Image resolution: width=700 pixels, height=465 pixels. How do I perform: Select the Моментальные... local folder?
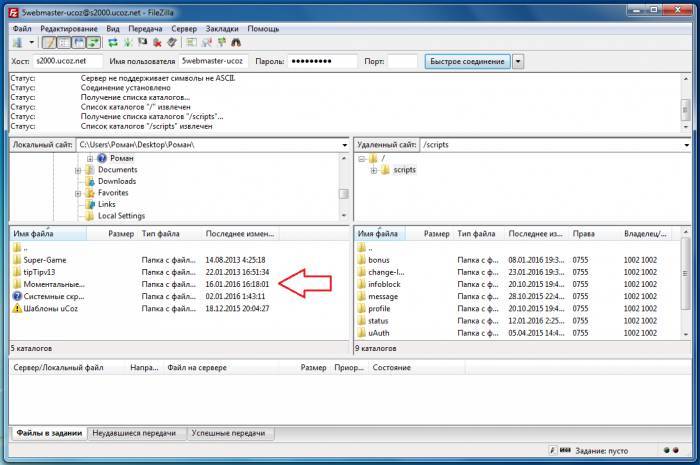pyautogui.click(x=54, y=284)
